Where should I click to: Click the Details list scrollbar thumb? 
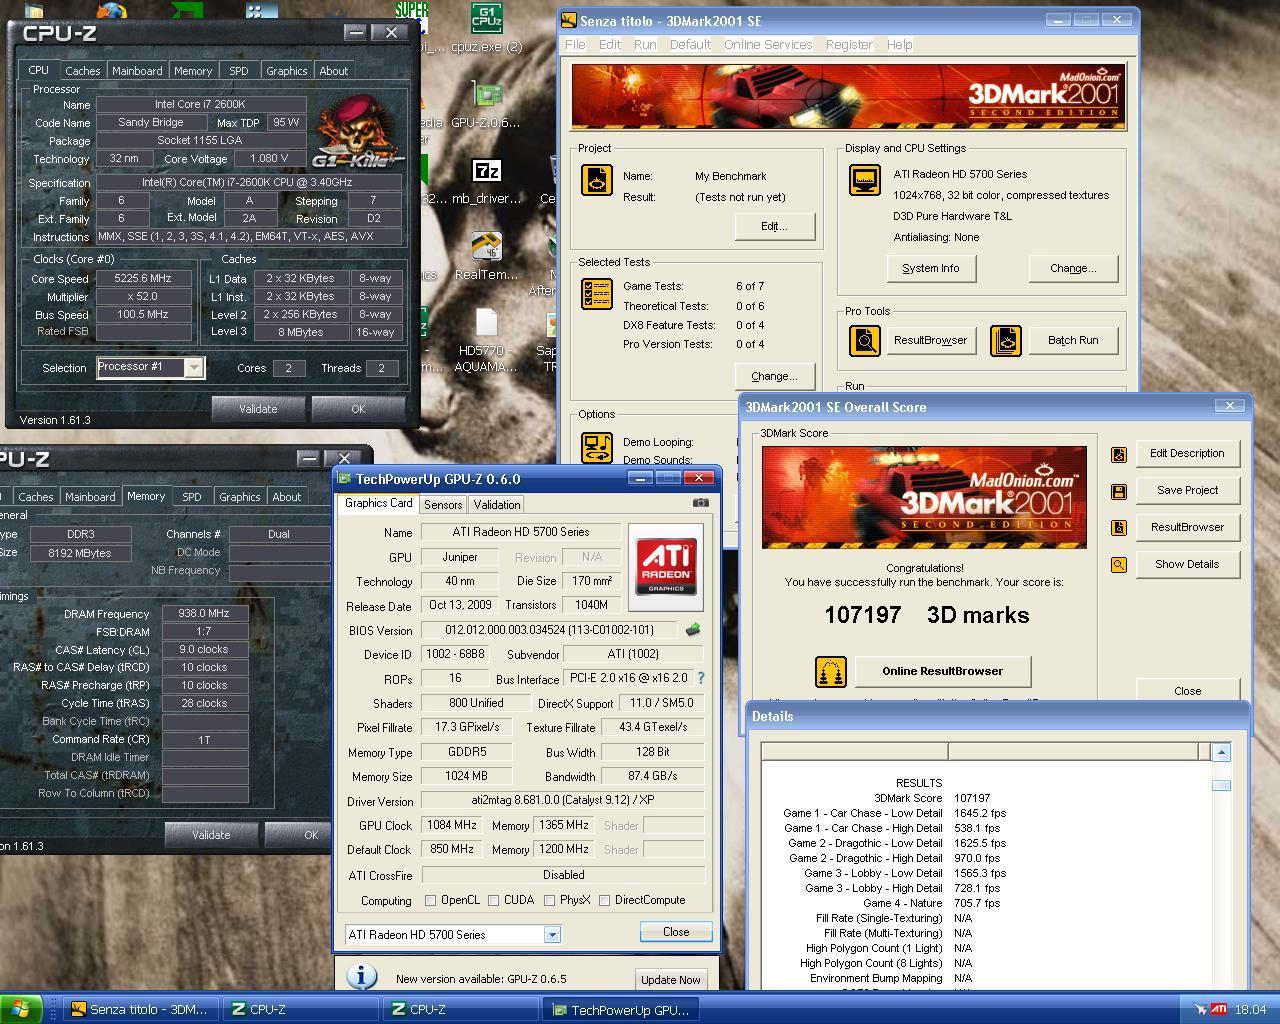click(1220, 786)
